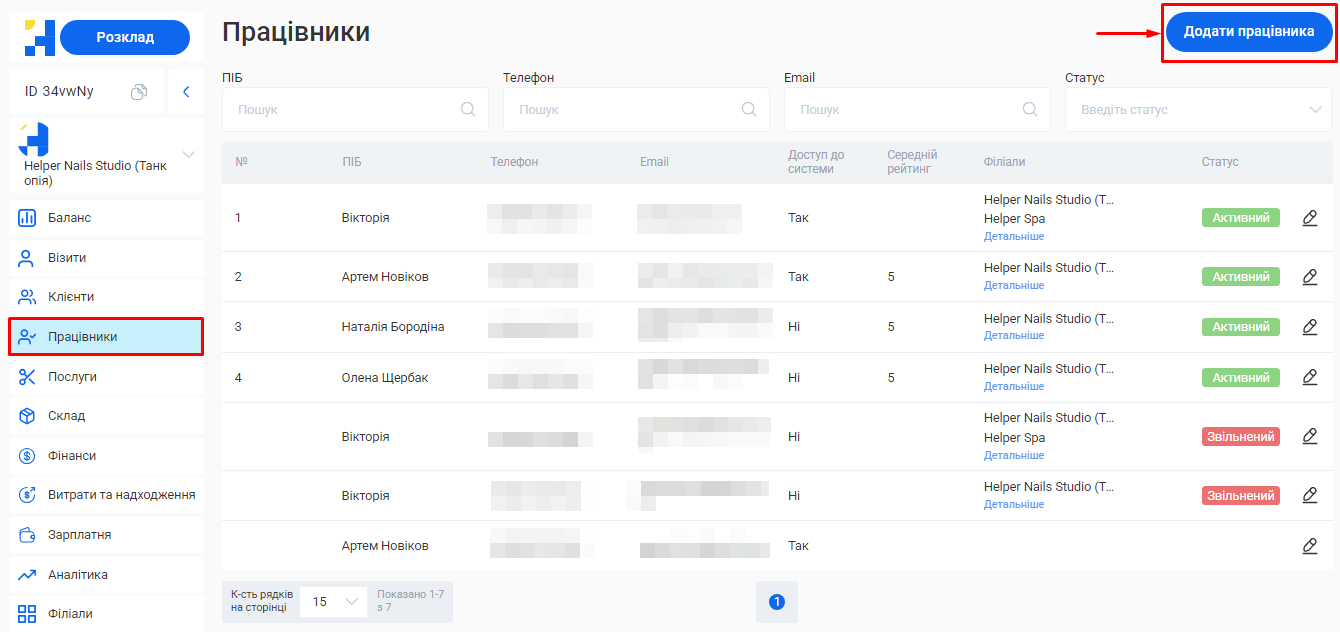Click the Телефон search field

pyautogui.click(x=625, y=110)
